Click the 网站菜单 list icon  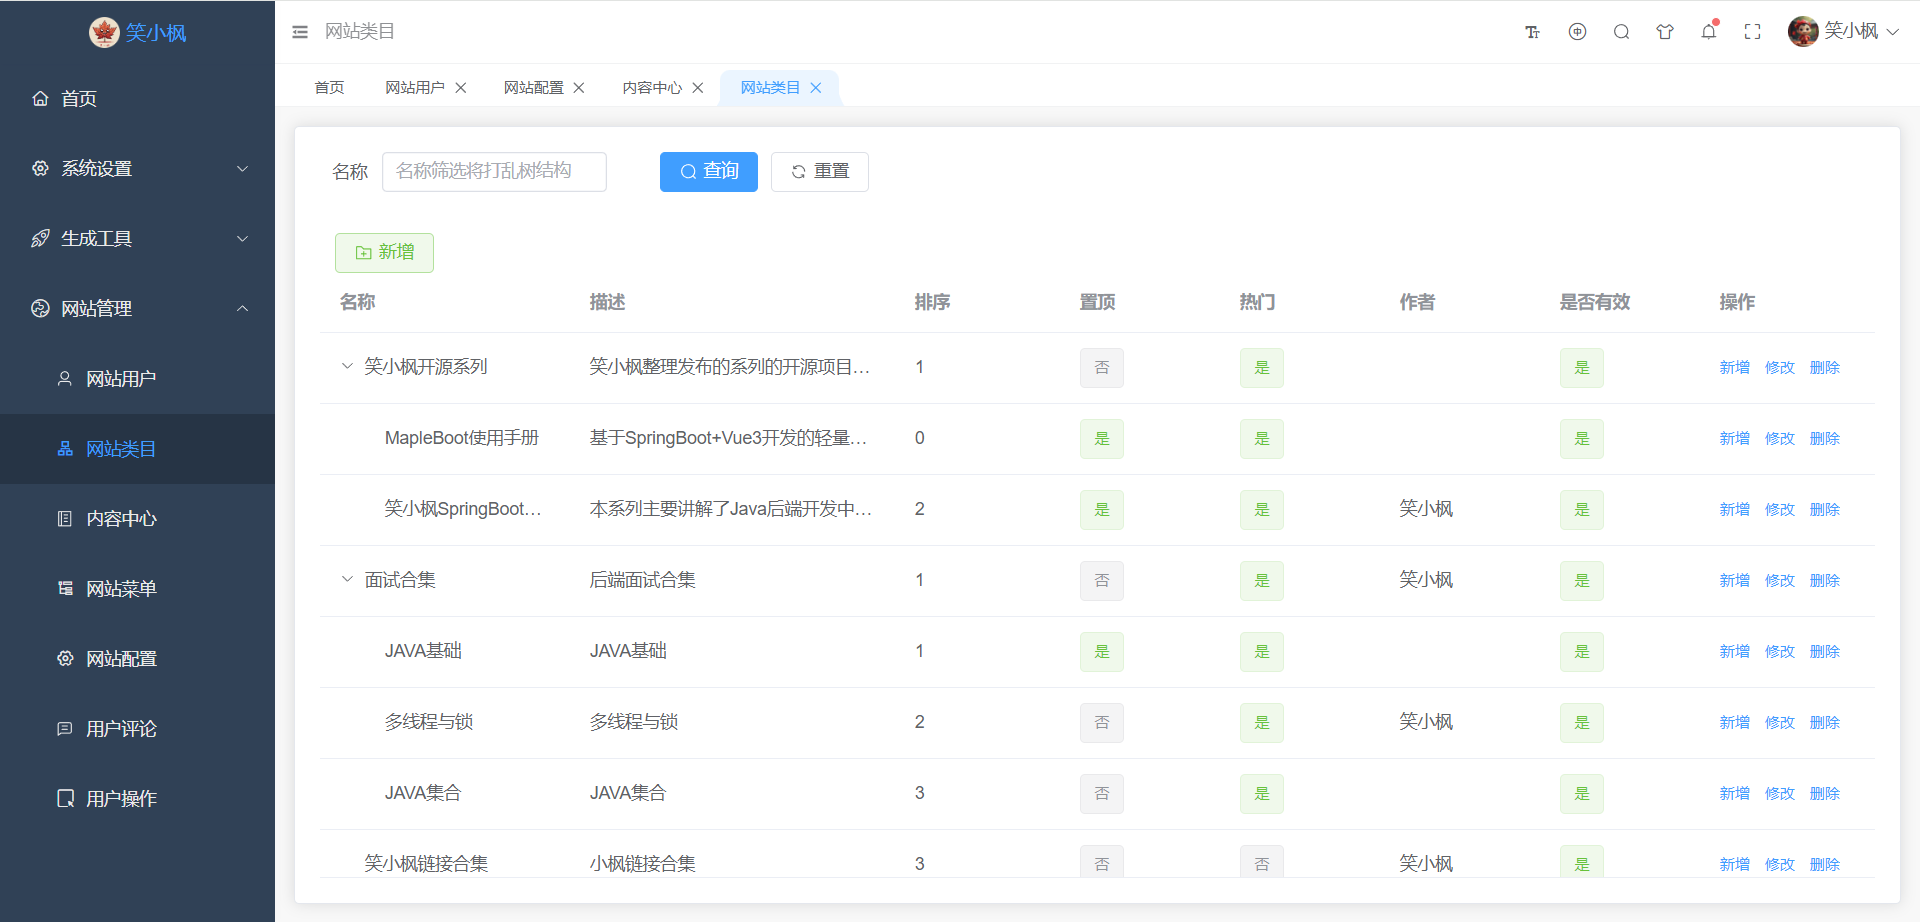65,588
